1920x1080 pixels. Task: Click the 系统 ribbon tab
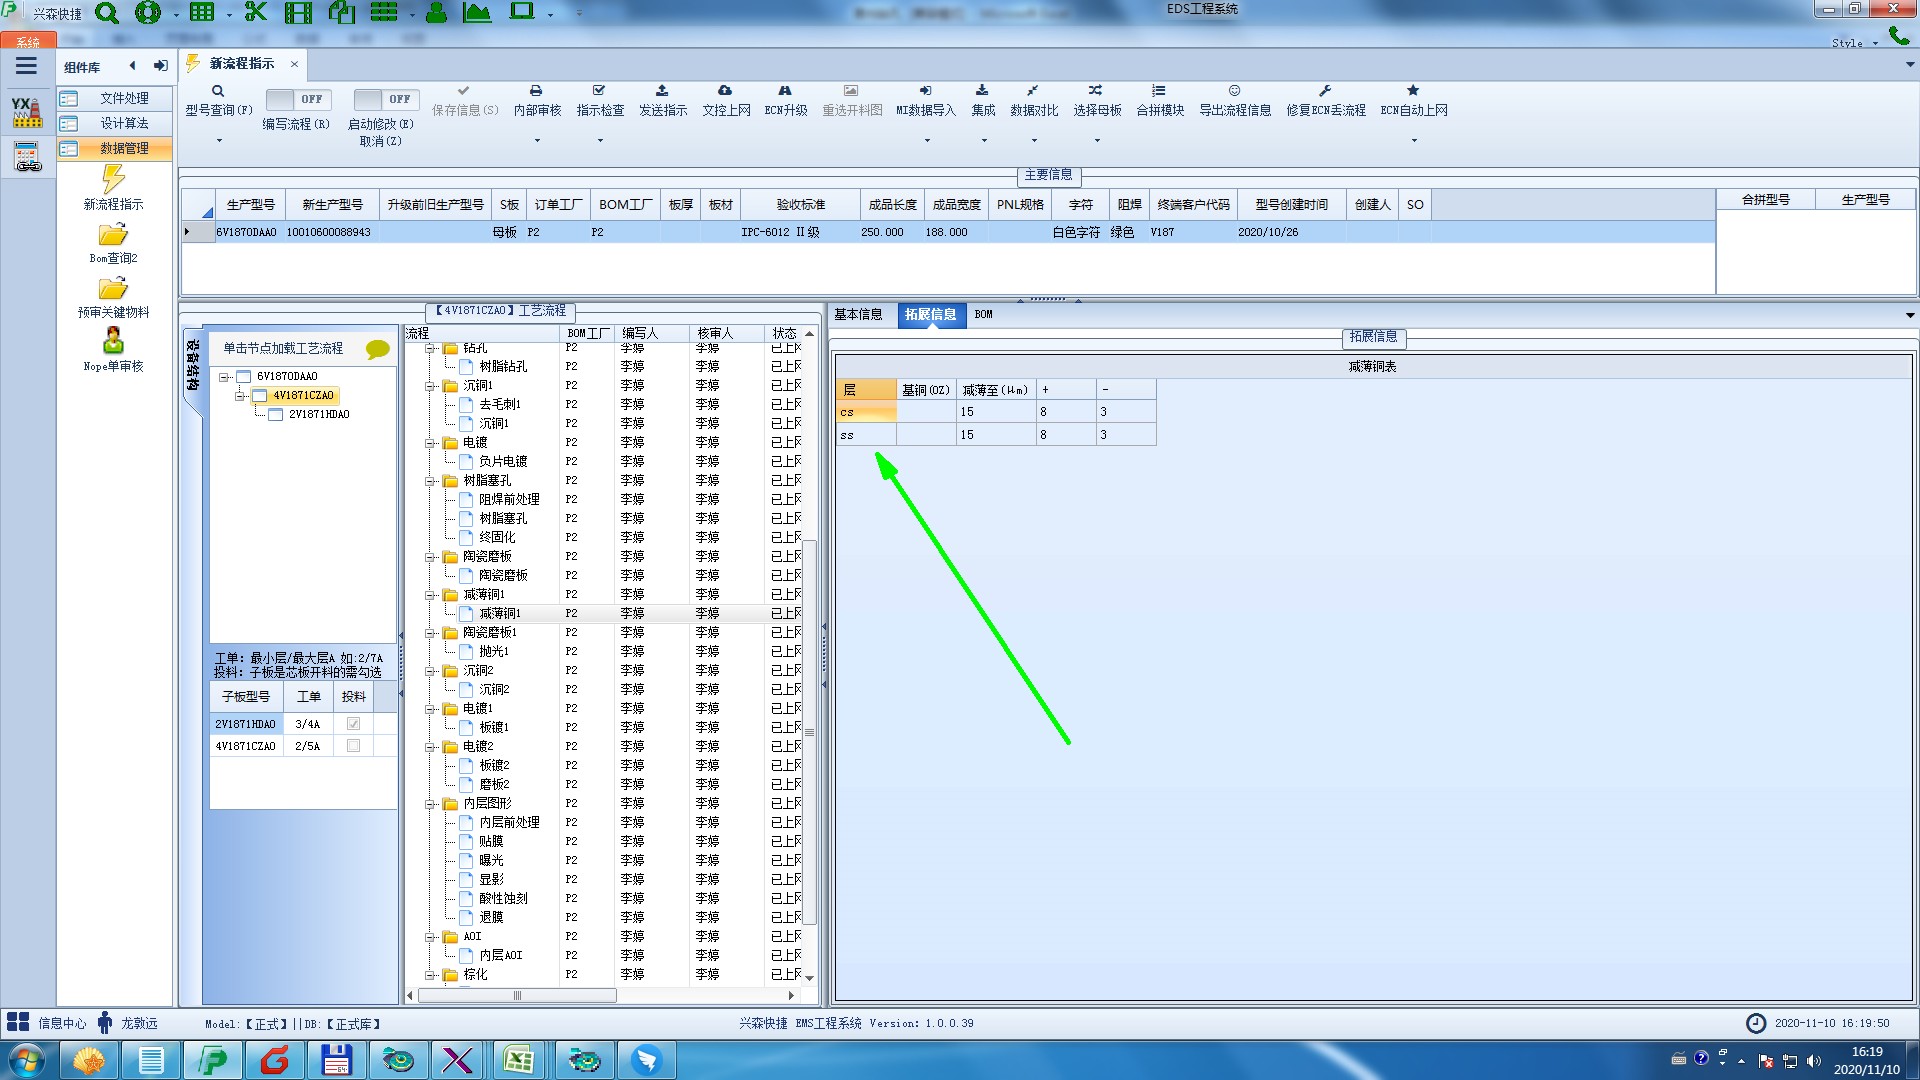point(28,42)
